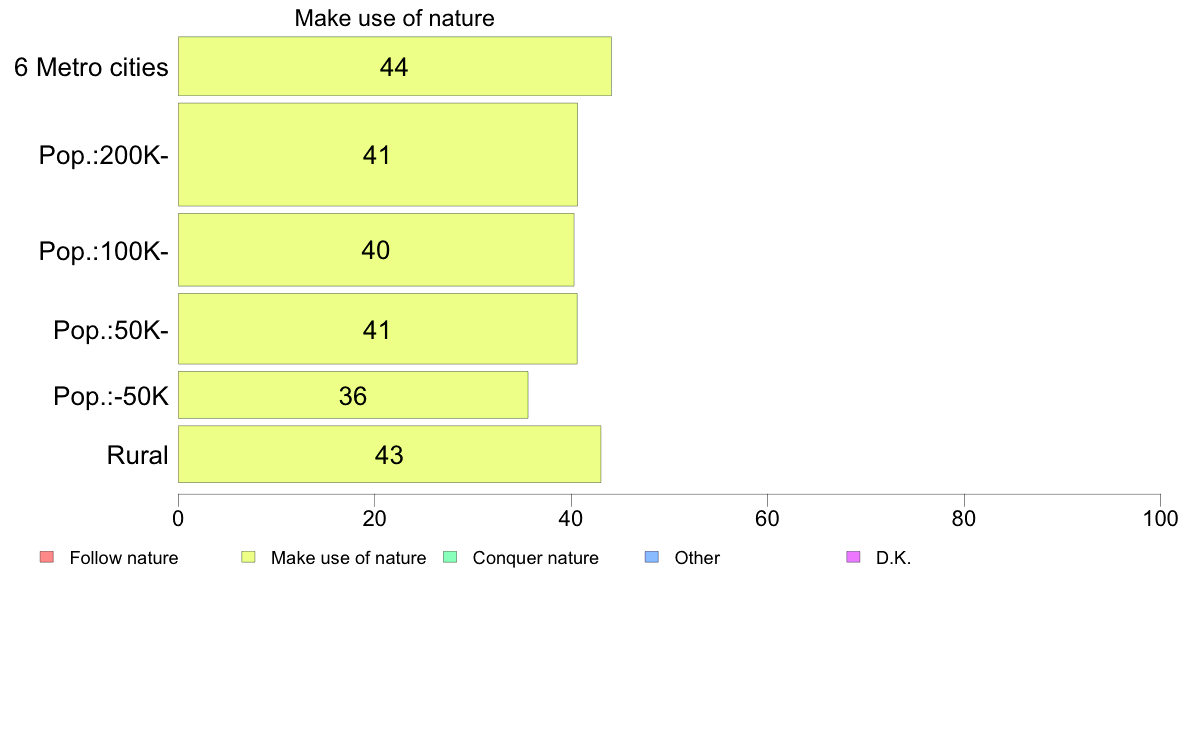
Task: Click the Follow nature red legend swatch
Action: (x=47, y=557)
